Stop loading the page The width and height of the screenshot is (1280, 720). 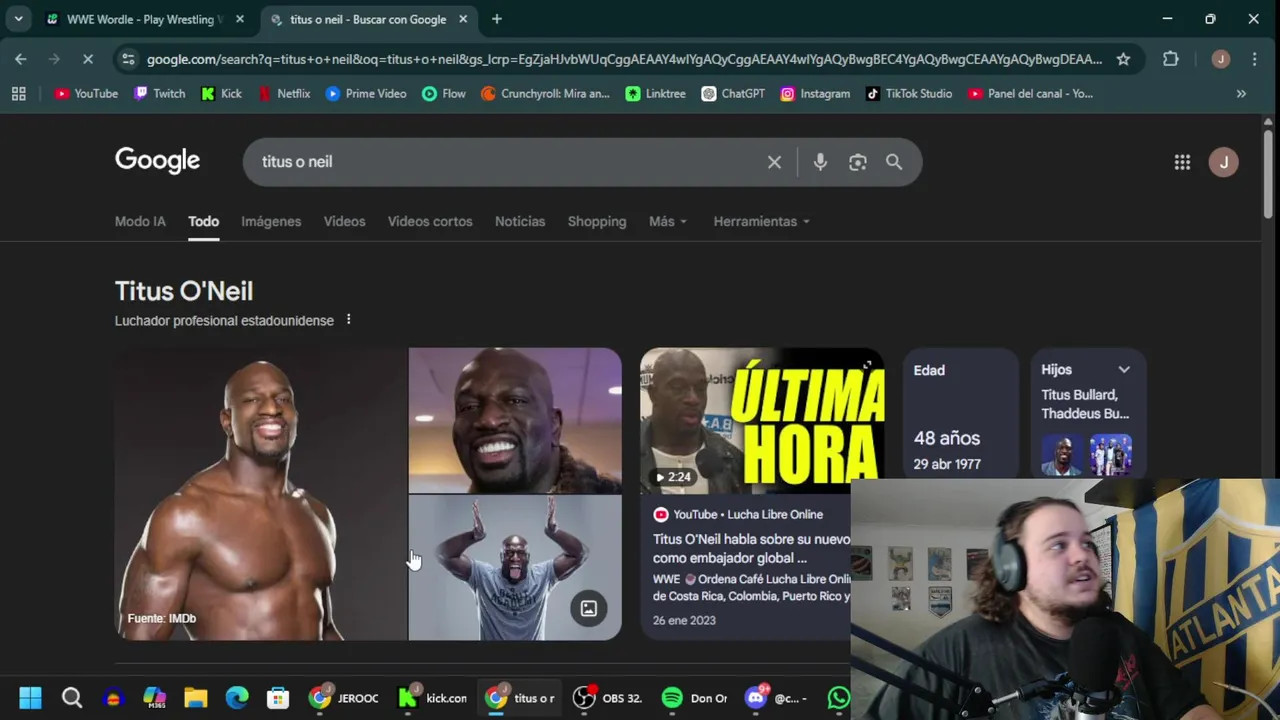87,59
